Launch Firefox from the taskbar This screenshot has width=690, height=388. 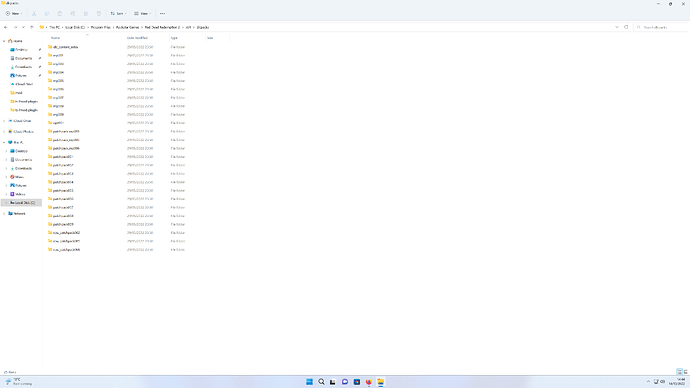(368, 382)
